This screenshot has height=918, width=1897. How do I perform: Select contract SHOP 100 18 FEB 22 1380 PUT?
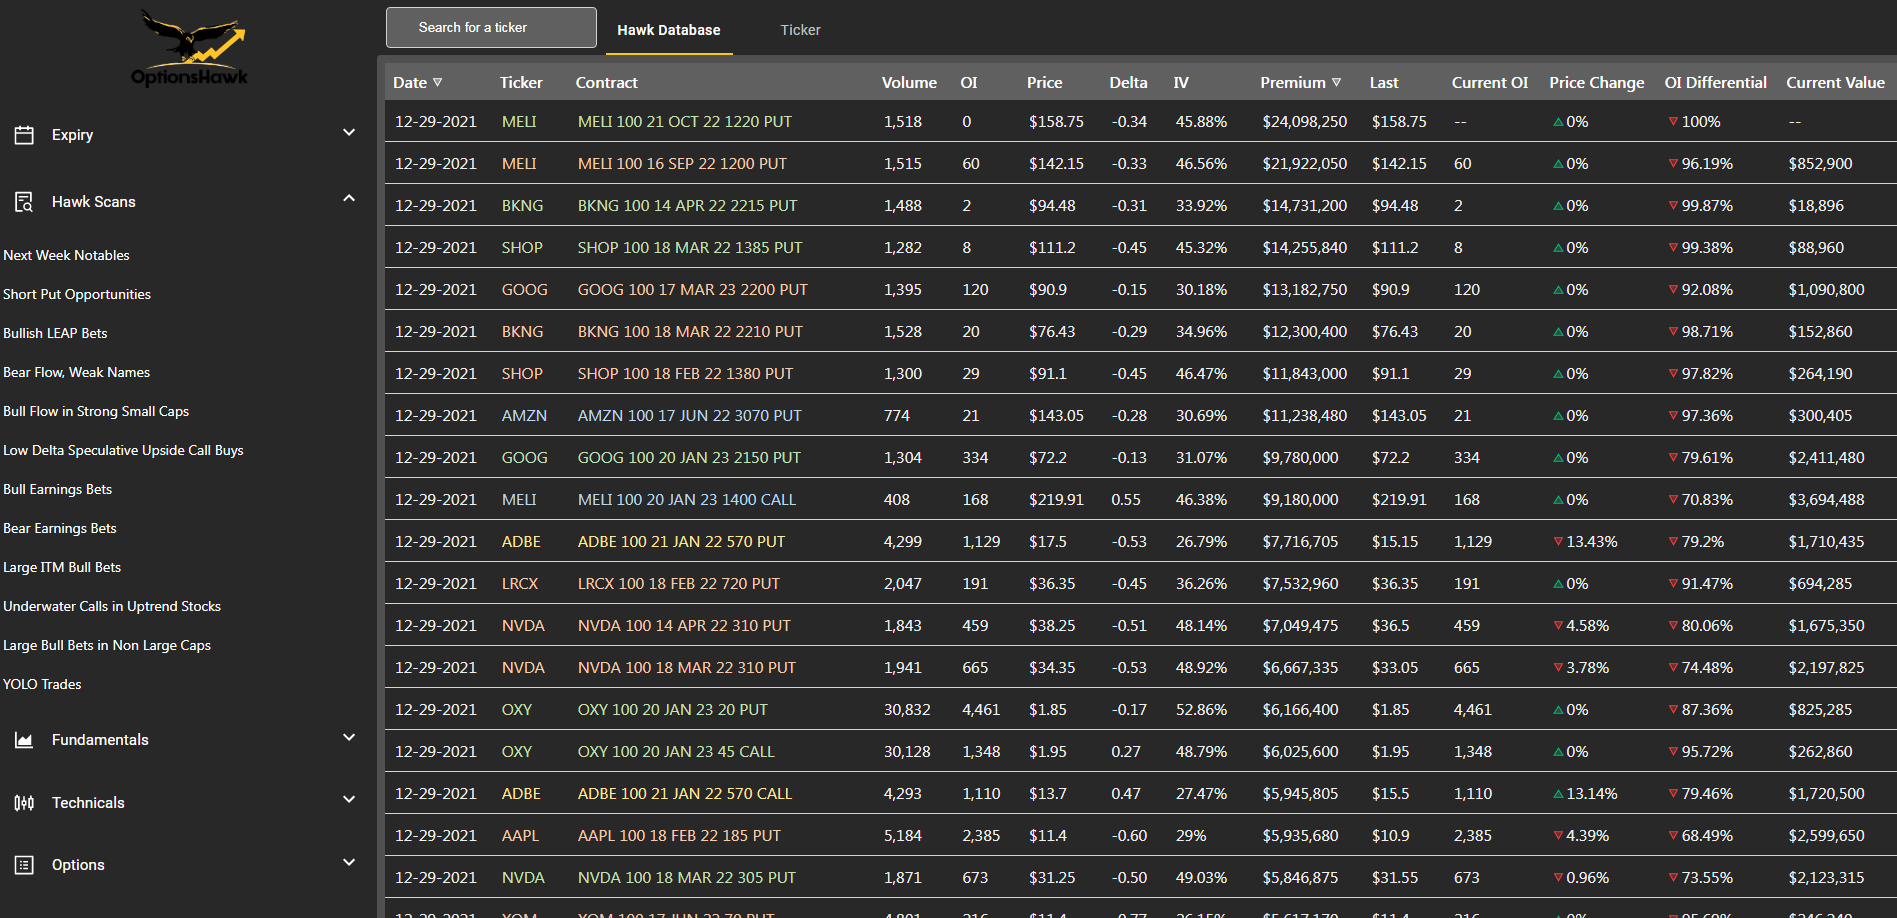tap(685, 374)
